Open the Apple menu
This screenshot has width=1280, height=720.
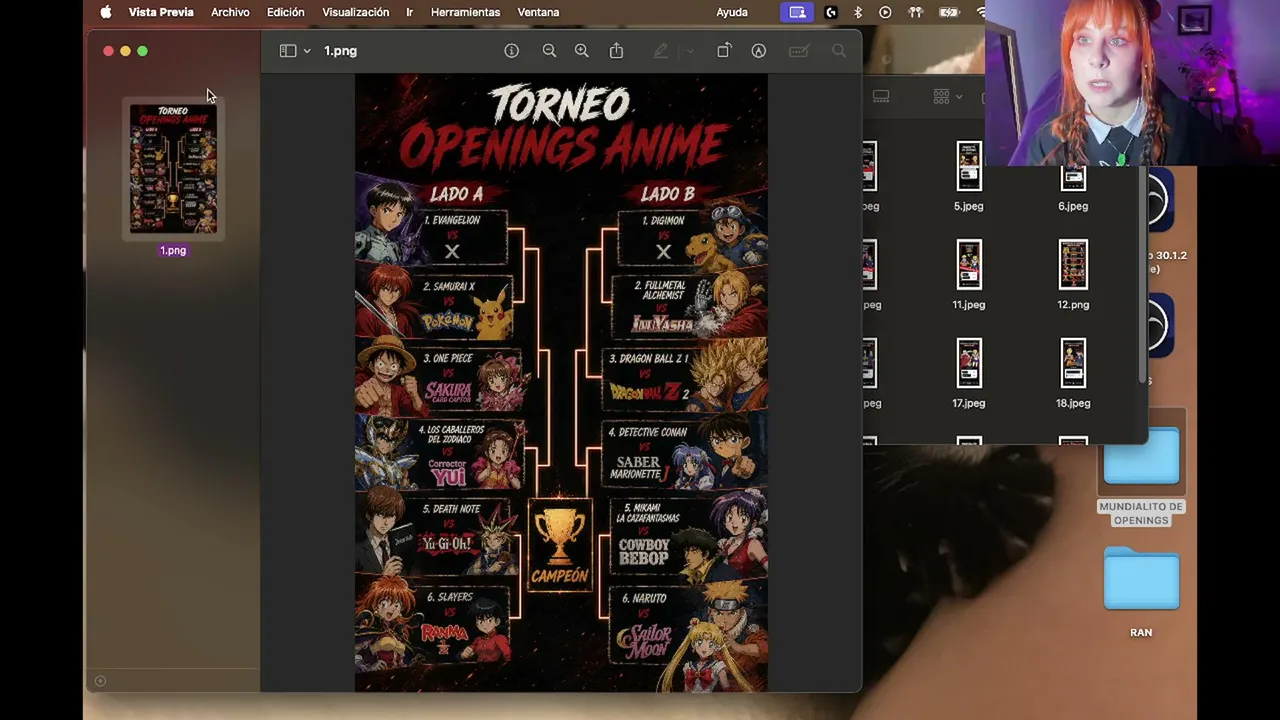tap(106, 12)
